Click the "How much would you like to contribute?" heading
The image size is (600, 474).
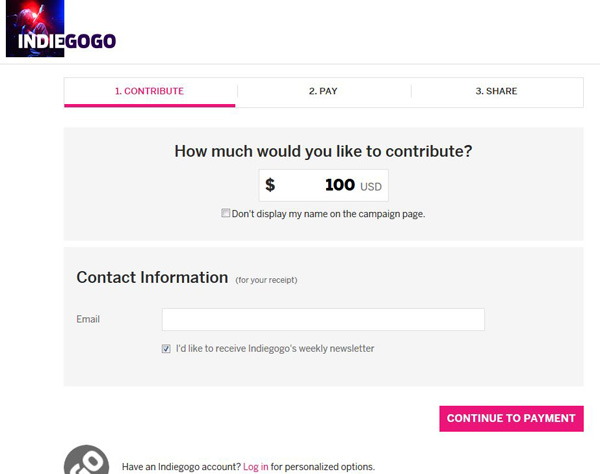[x=323, y=151]
